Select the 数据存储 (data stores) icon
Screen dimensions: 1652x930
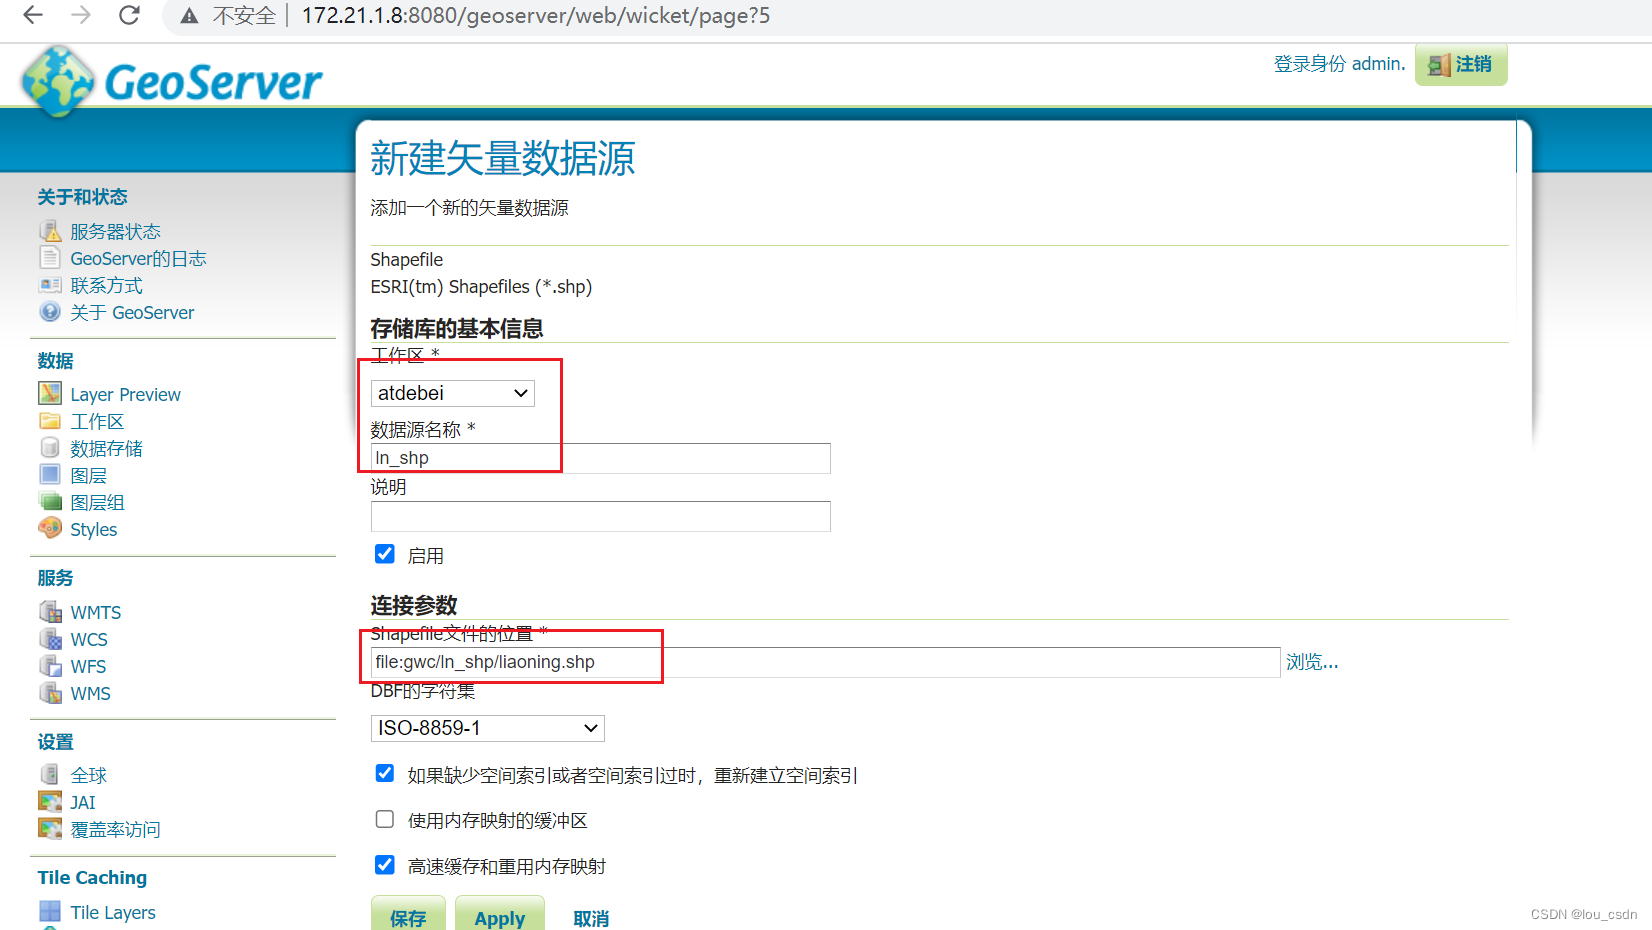tap(50, 447)
